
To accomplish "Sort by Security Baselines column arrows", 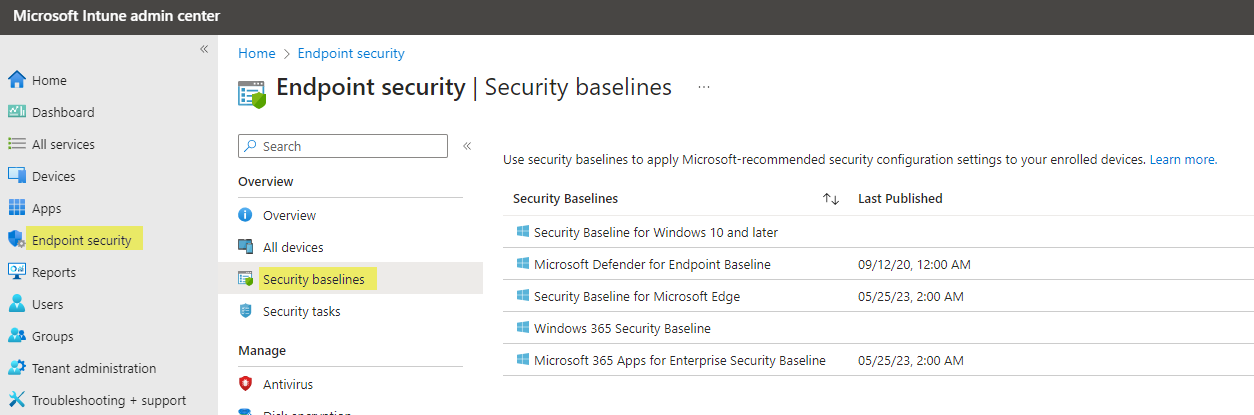I will [831, 199].
